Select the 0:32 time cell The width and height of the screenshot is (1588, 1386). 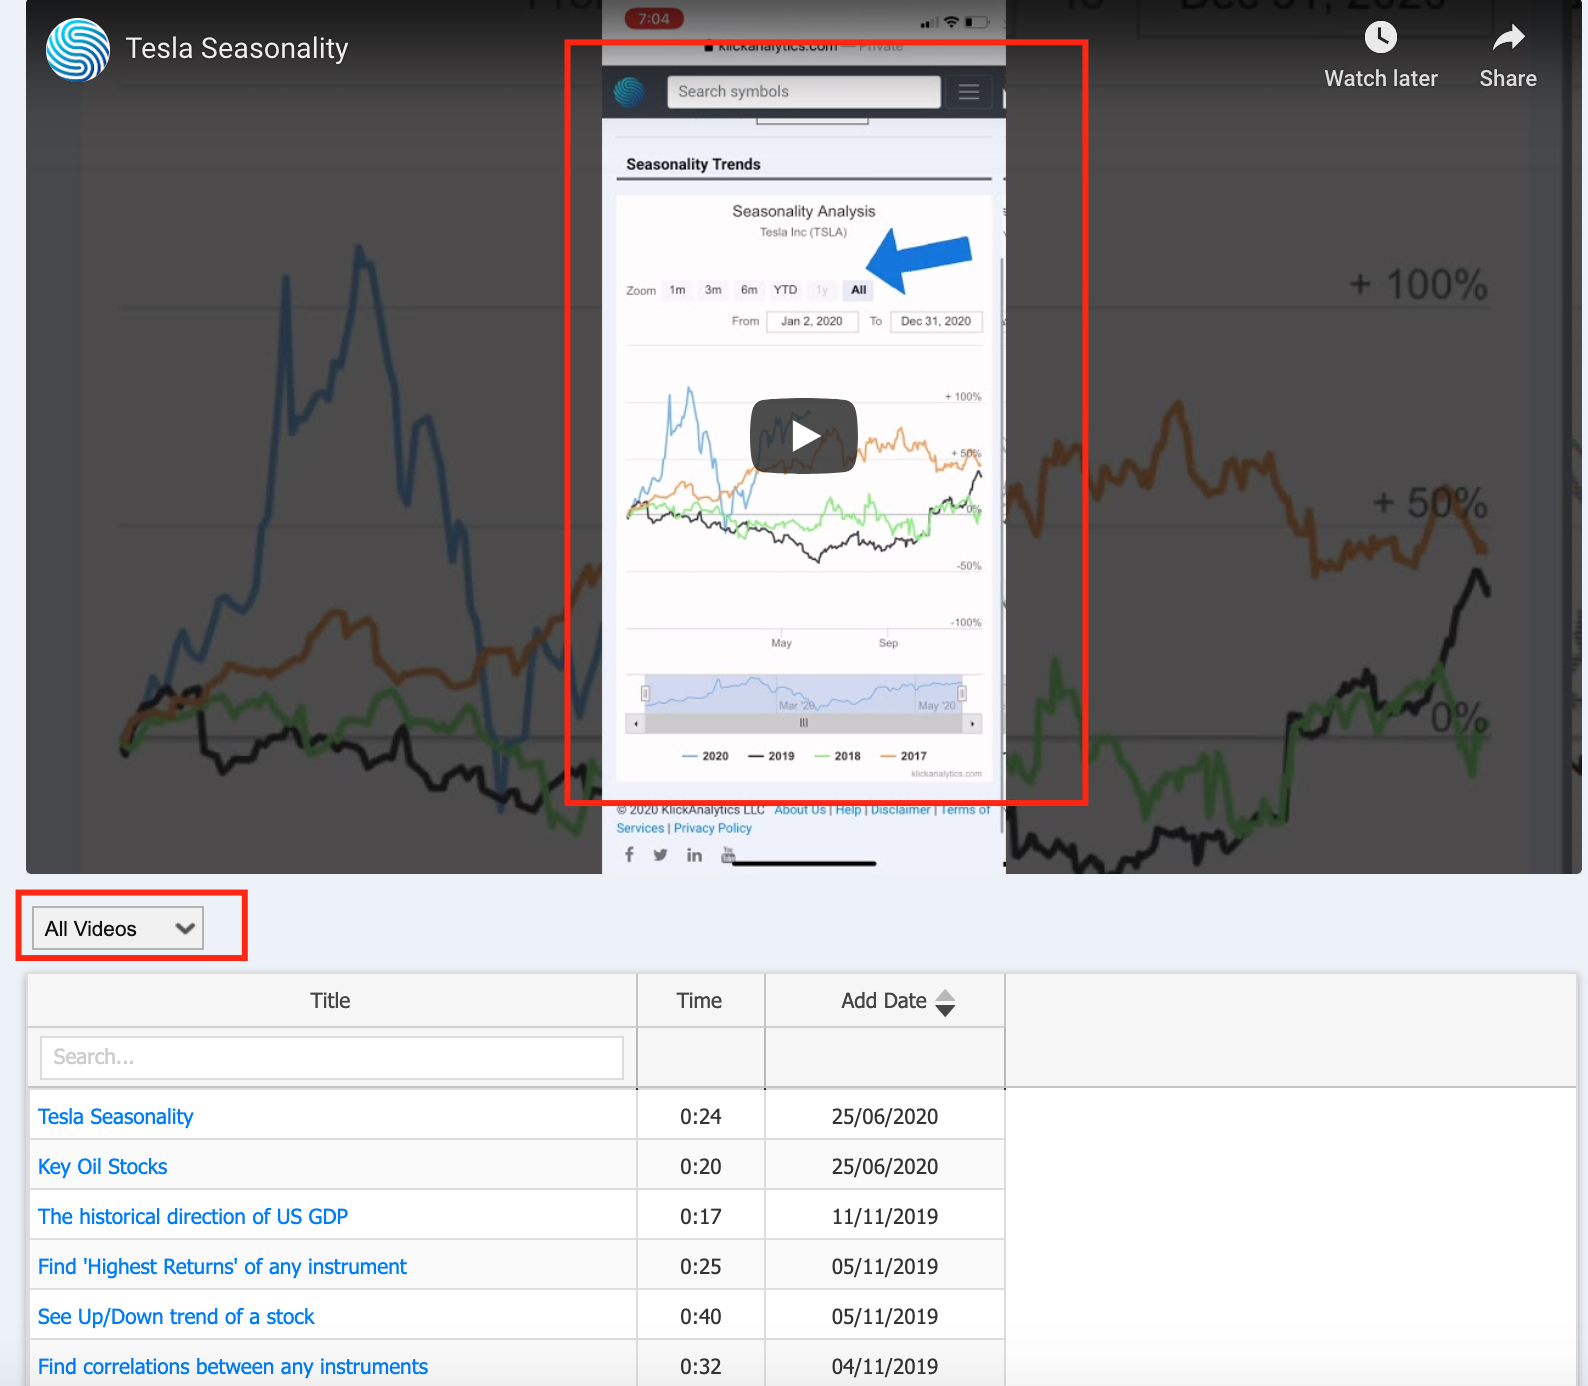pyautogui.click(x=701, y=1366)
